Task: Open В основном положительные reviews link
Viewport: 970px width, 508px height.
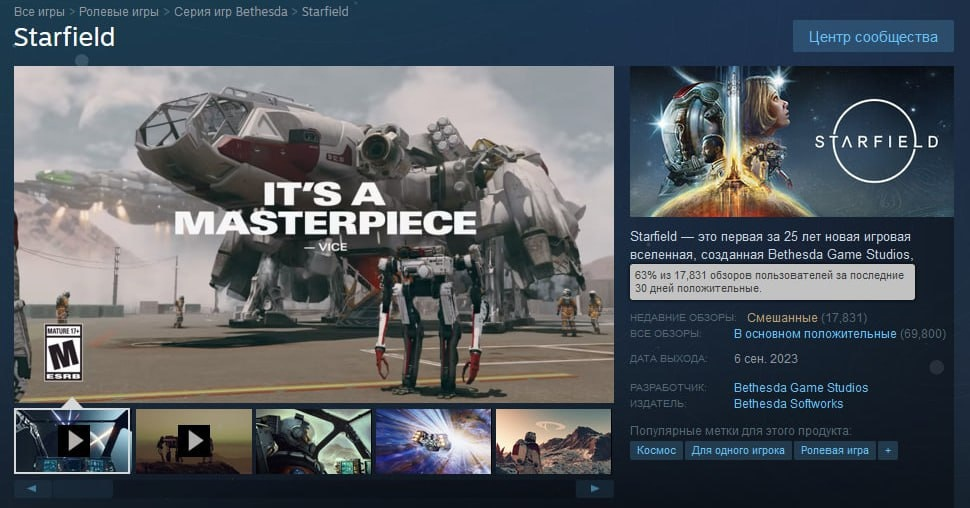Action: coord(815,334)
